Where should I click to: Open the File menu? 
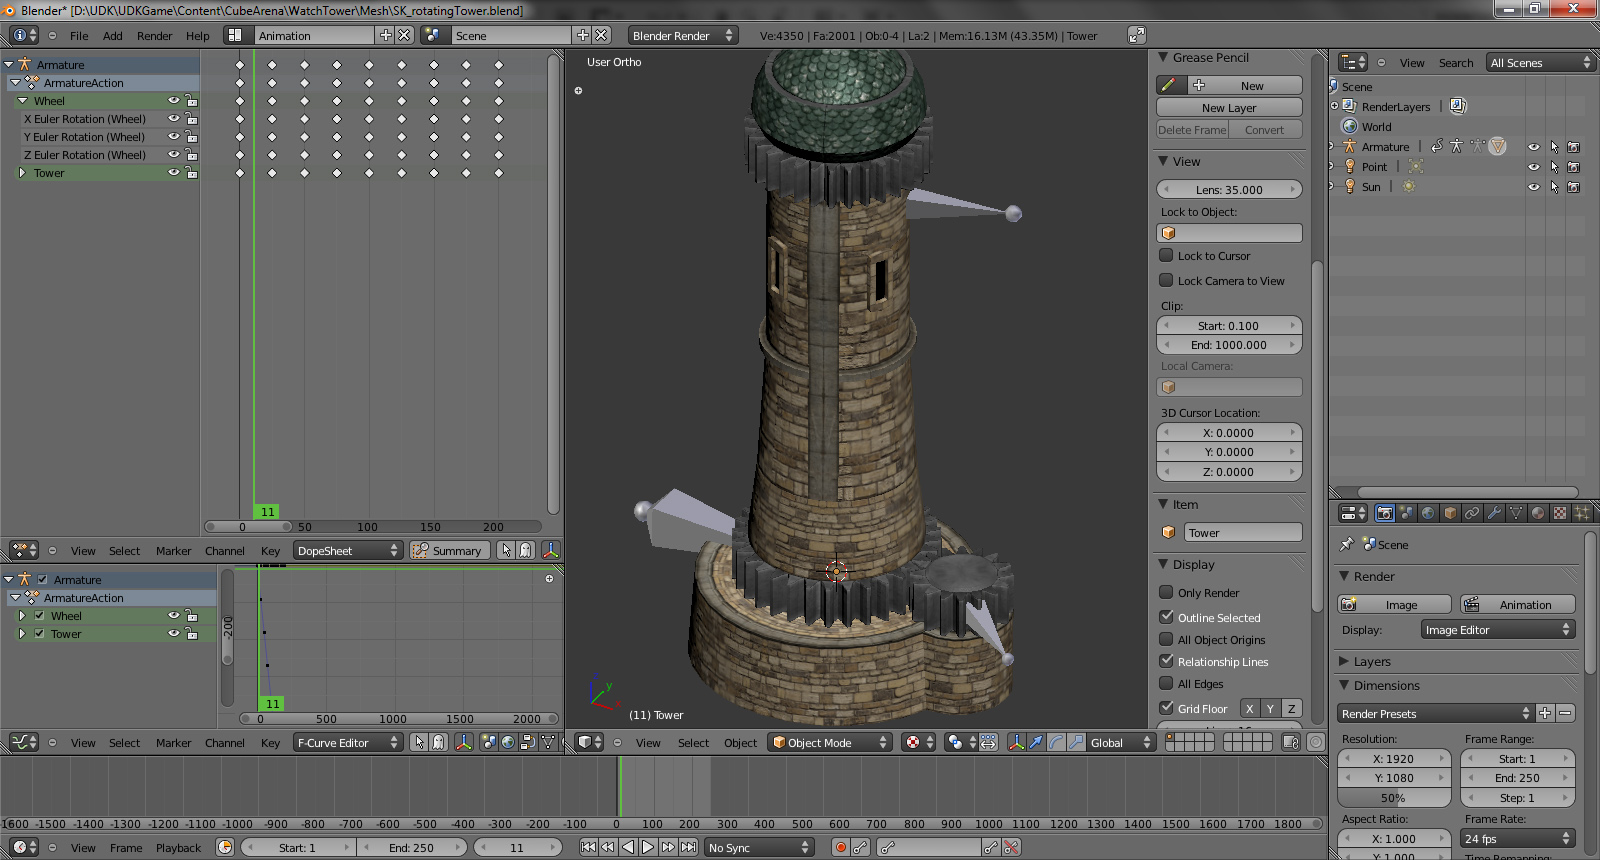pyautogui.click(x=79, y=36)
